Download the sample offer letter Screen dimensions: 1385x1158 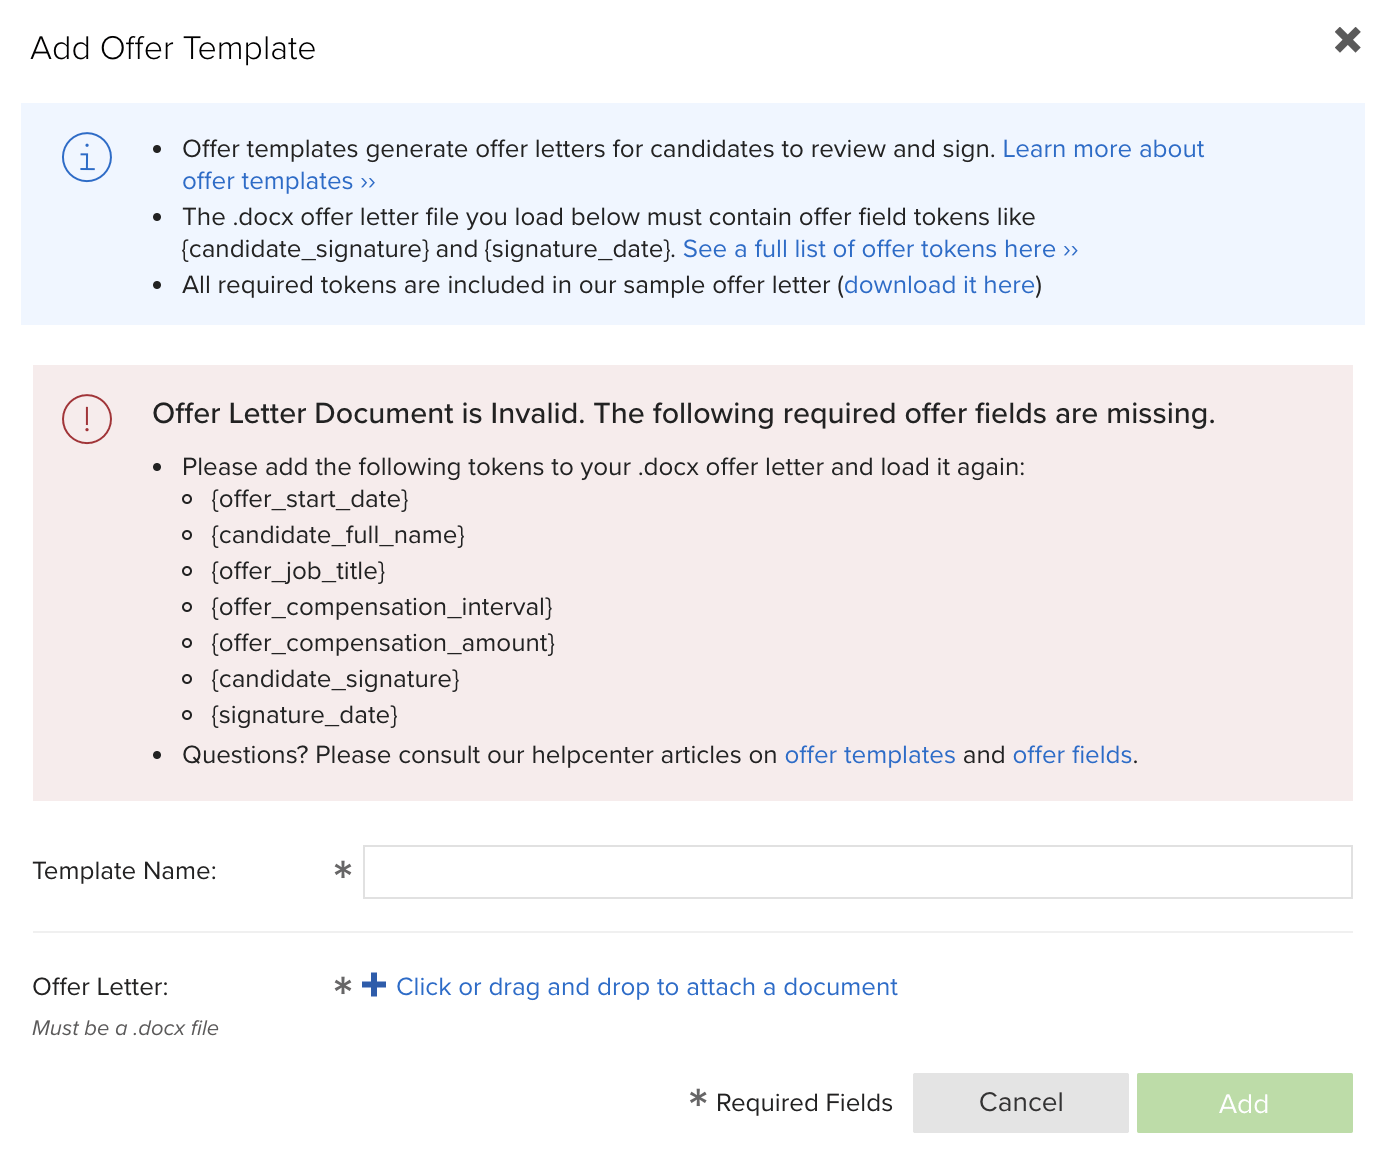[x=938, y=285]
